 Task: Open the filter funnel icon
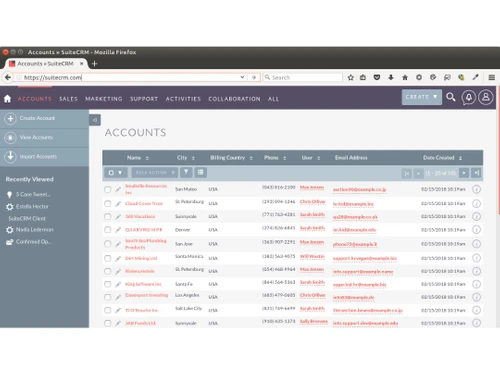pyautogui.click(x=186, y=172)
